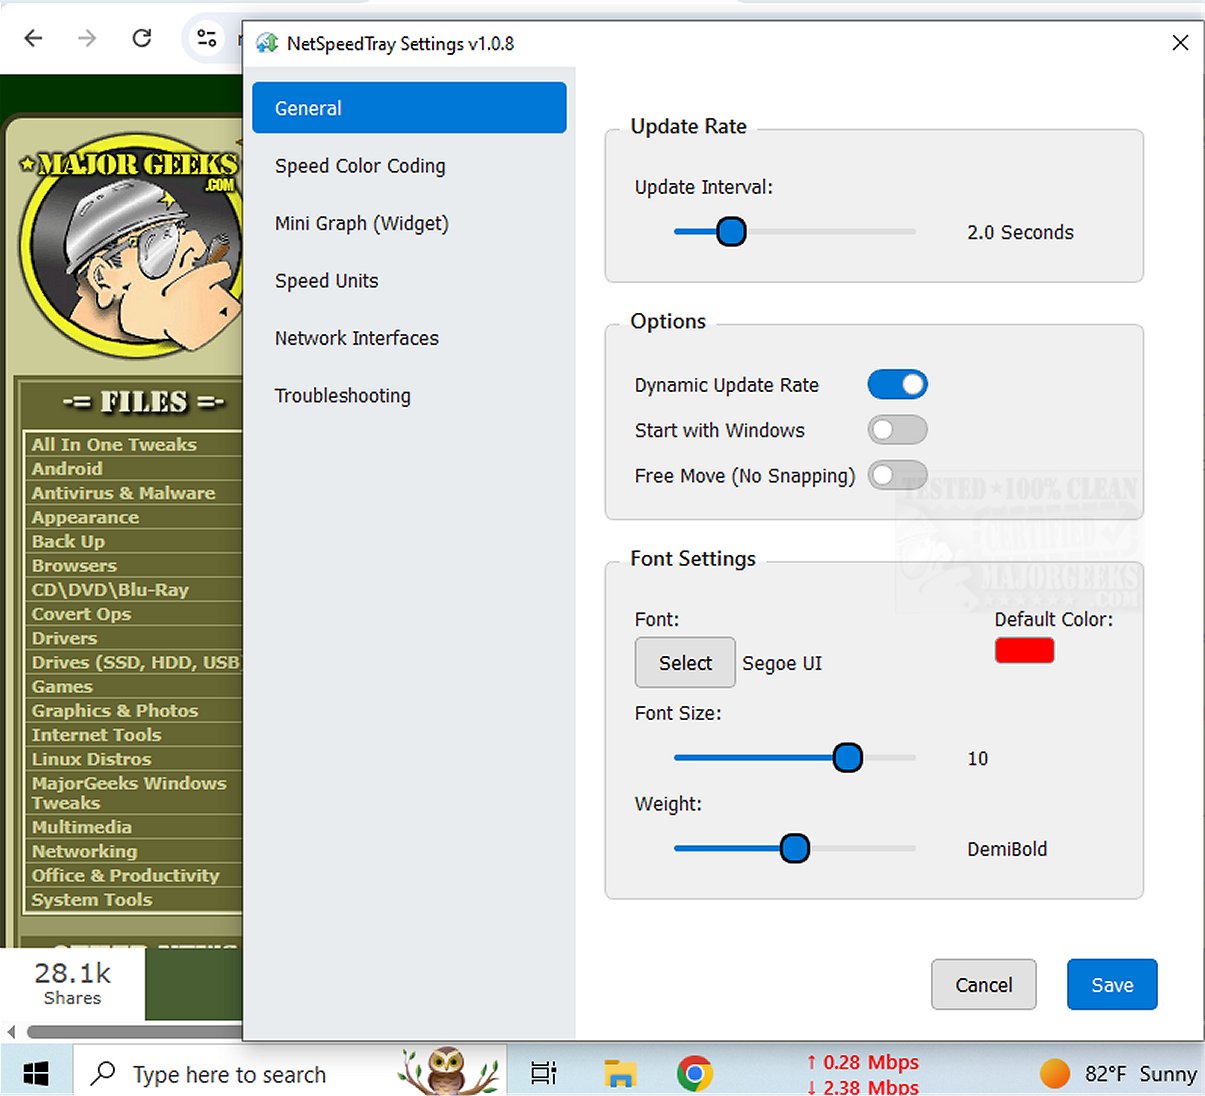The width and height of the screenshot is (1205, 1096).
Task: Open All In One Tweaks category
Action: tap(114, 444)
